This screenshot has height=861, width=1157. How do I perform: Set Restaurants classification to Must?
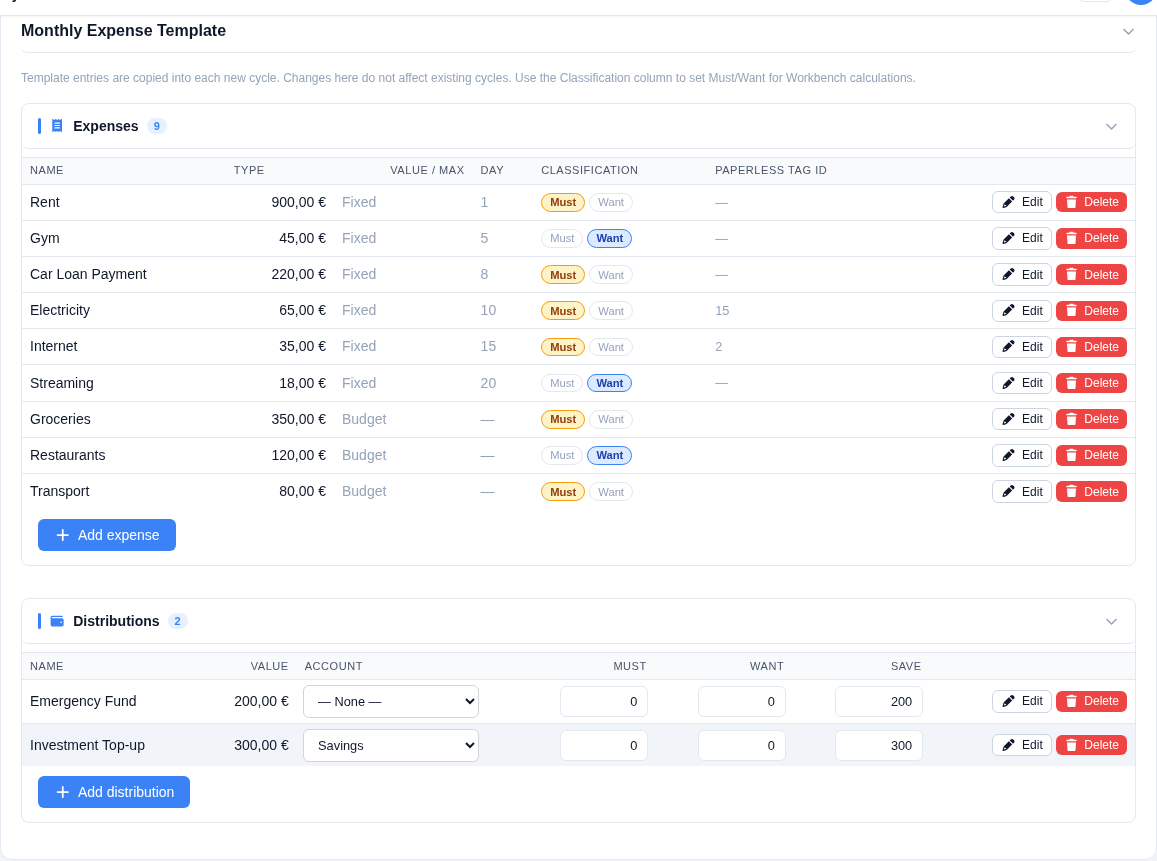562,455
